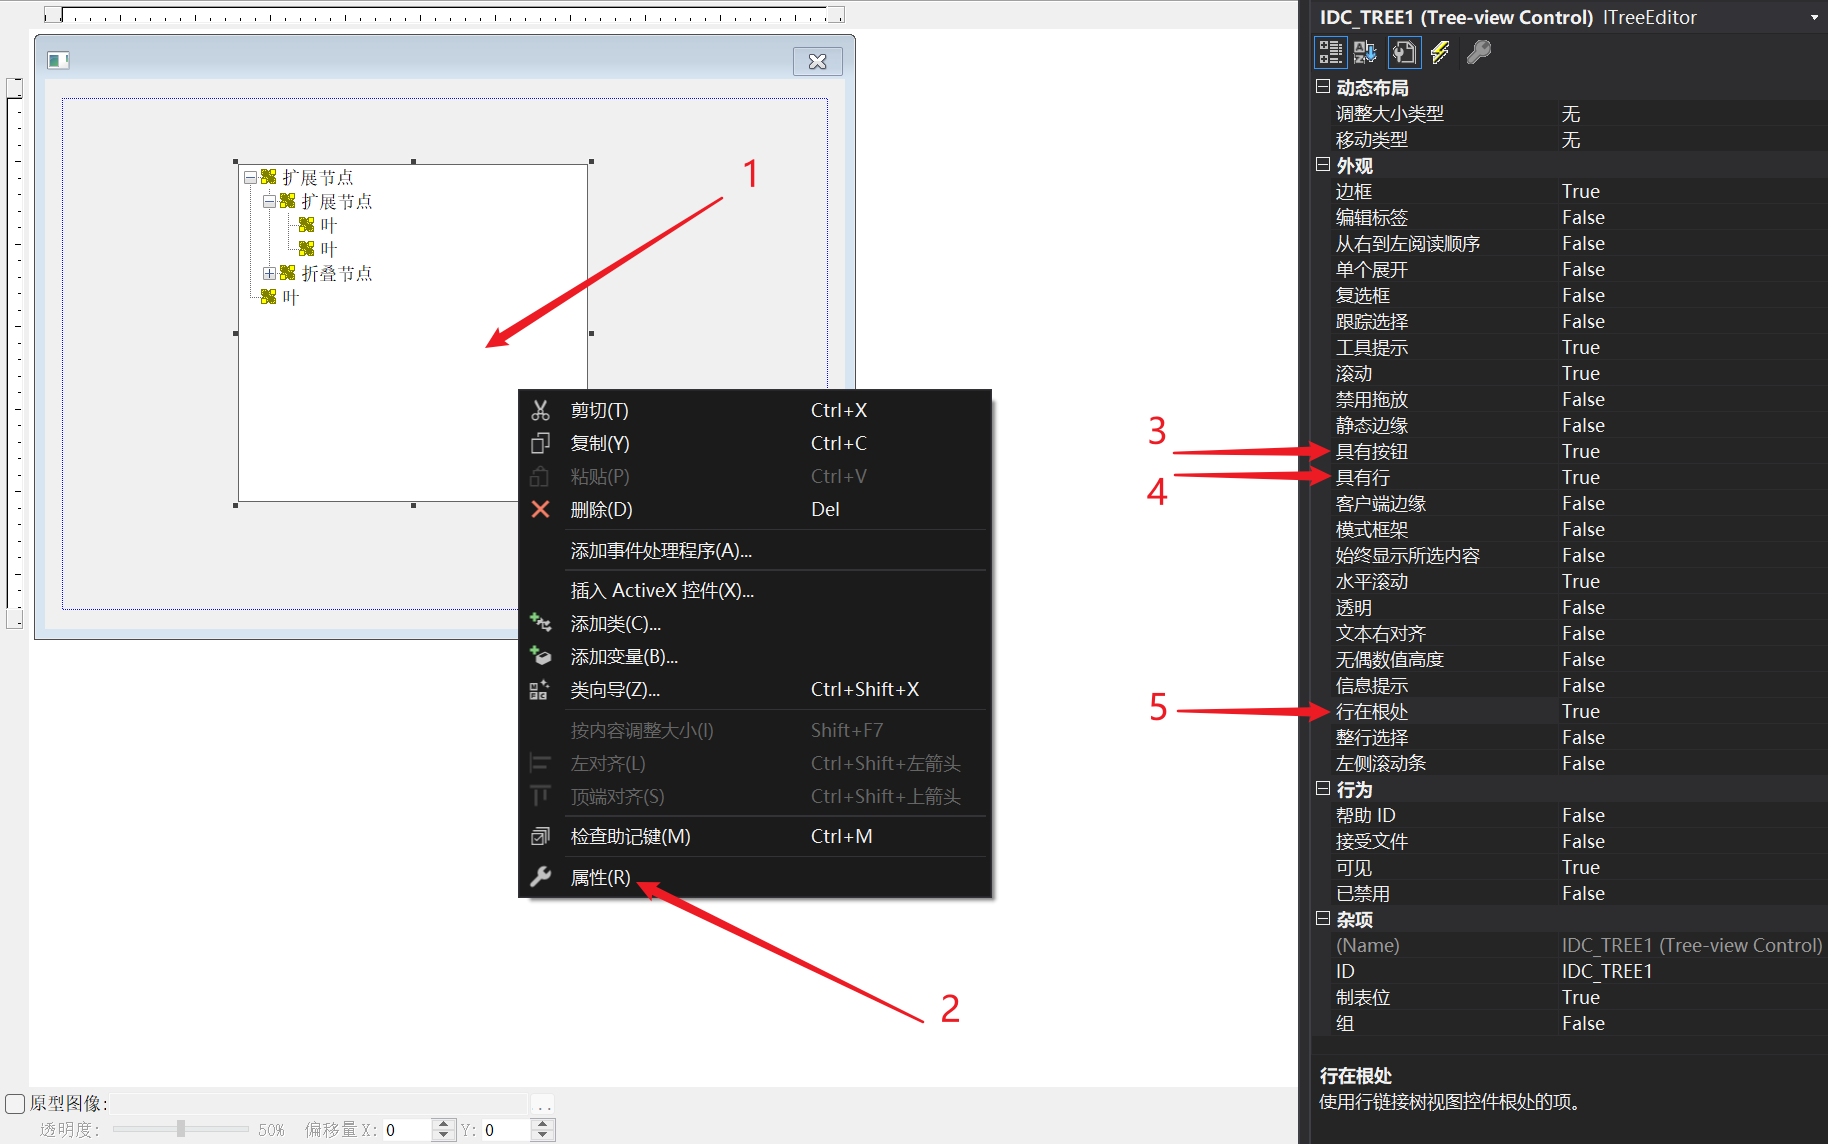
Task: Increase the X offset with up stepper
Action: tap(444, 1124)
